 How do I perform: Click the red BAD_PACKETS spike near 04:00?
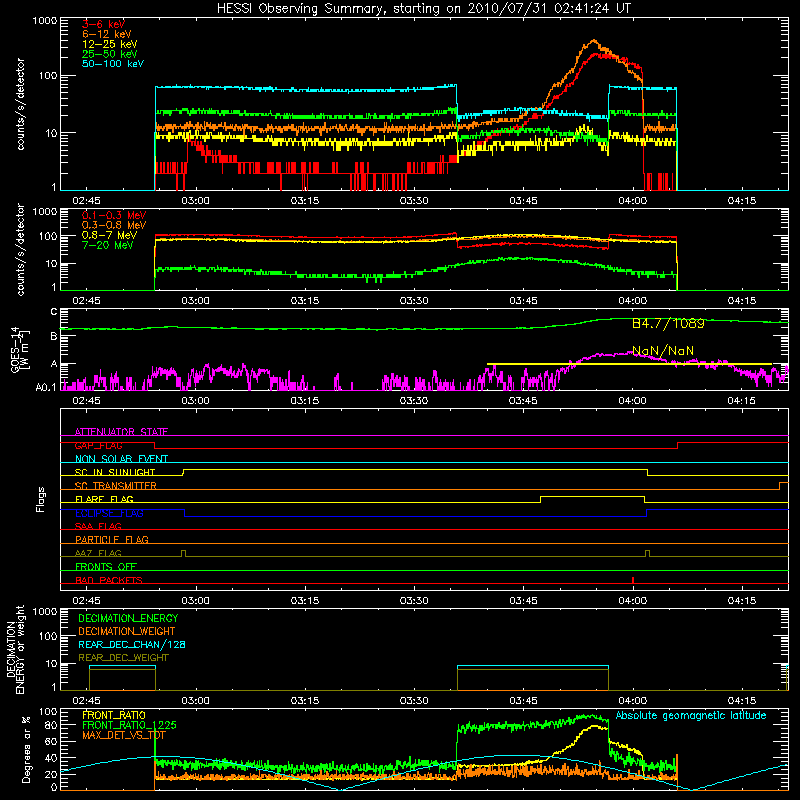pyautogui.click(x=633, y=580)
